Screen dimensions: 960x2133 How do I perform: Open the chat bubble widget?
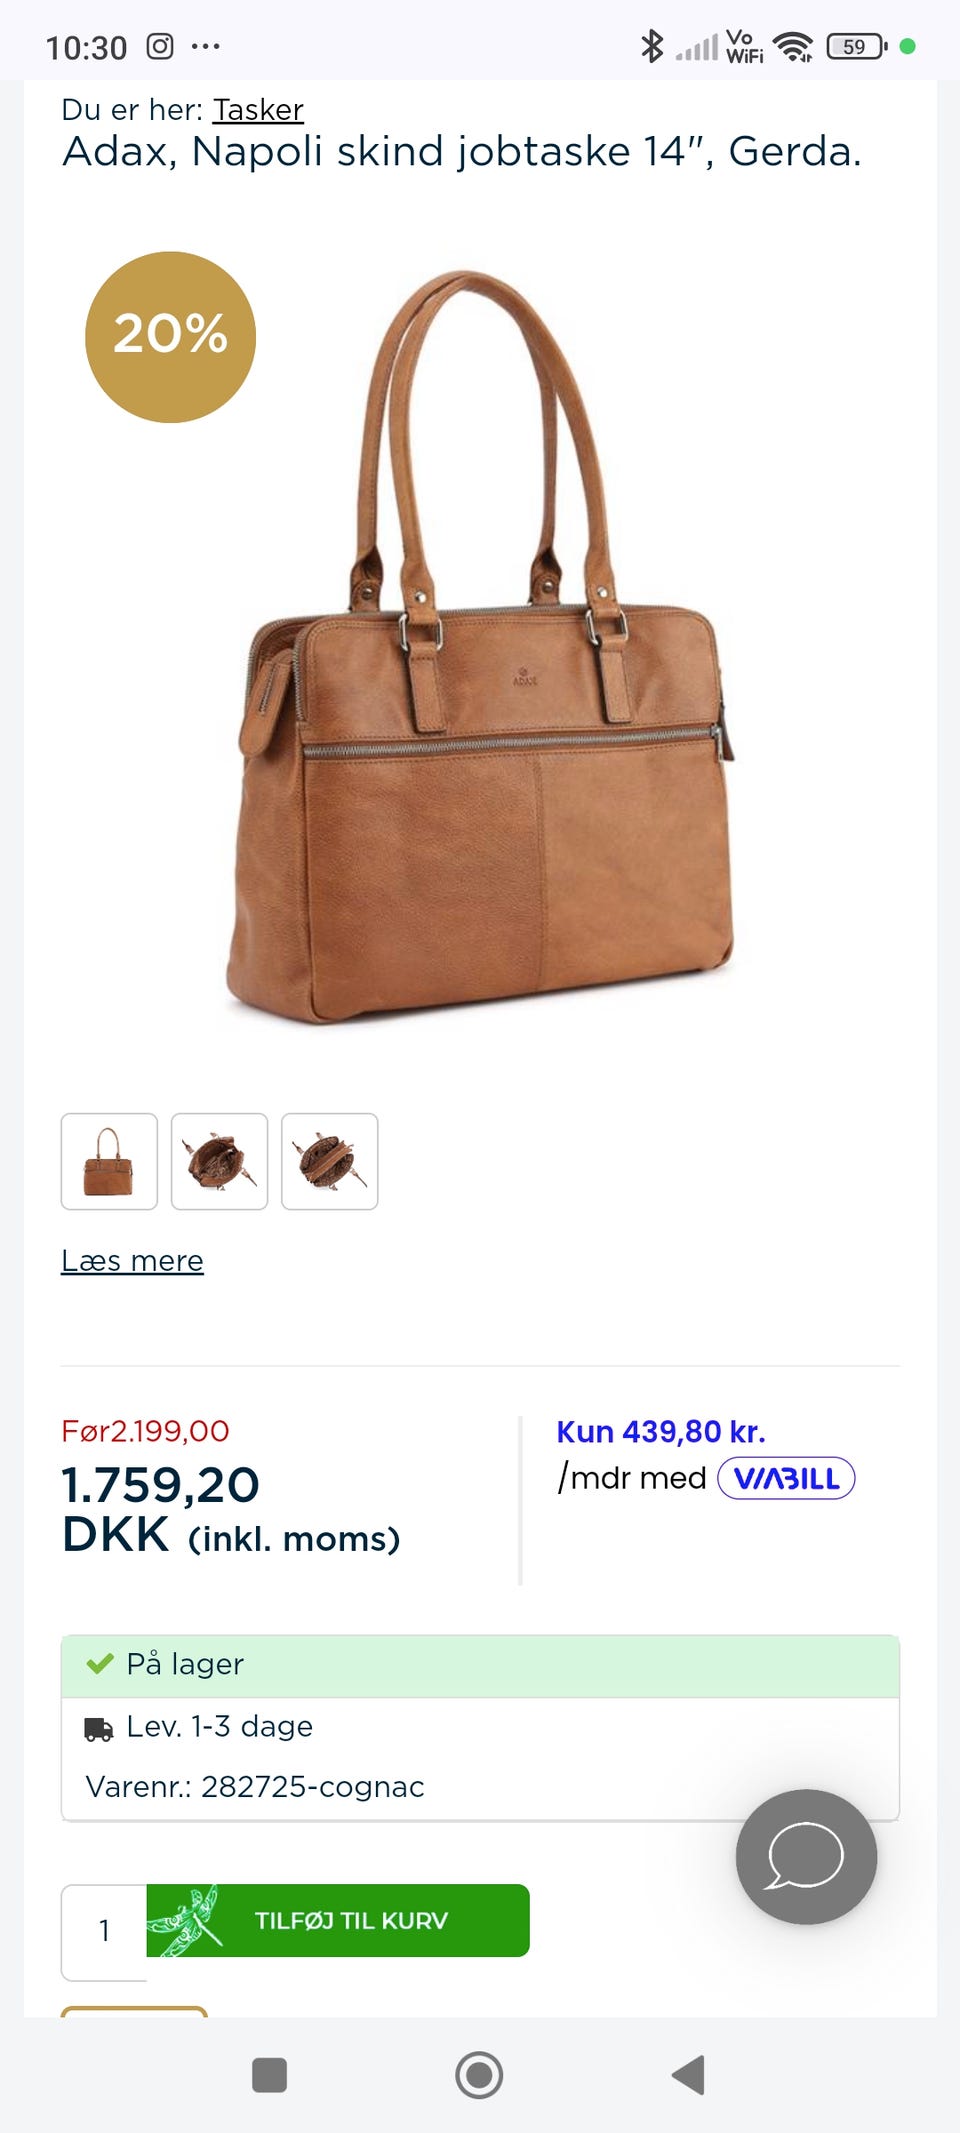[x=806, y=1856]
